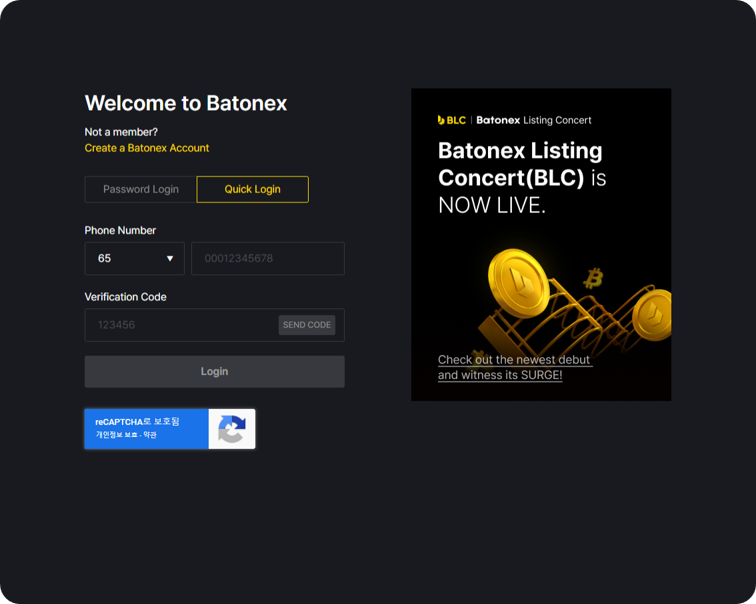Focus the phone number input field
The height and width of the screenshot is (604, 756).
[x=268, y=258]
